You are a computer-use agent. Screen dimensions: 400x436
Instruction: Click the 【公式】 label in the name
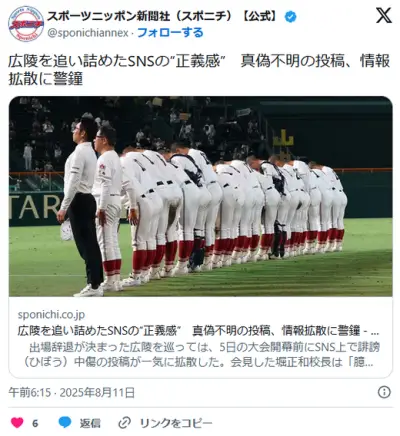tap(261, 16)
